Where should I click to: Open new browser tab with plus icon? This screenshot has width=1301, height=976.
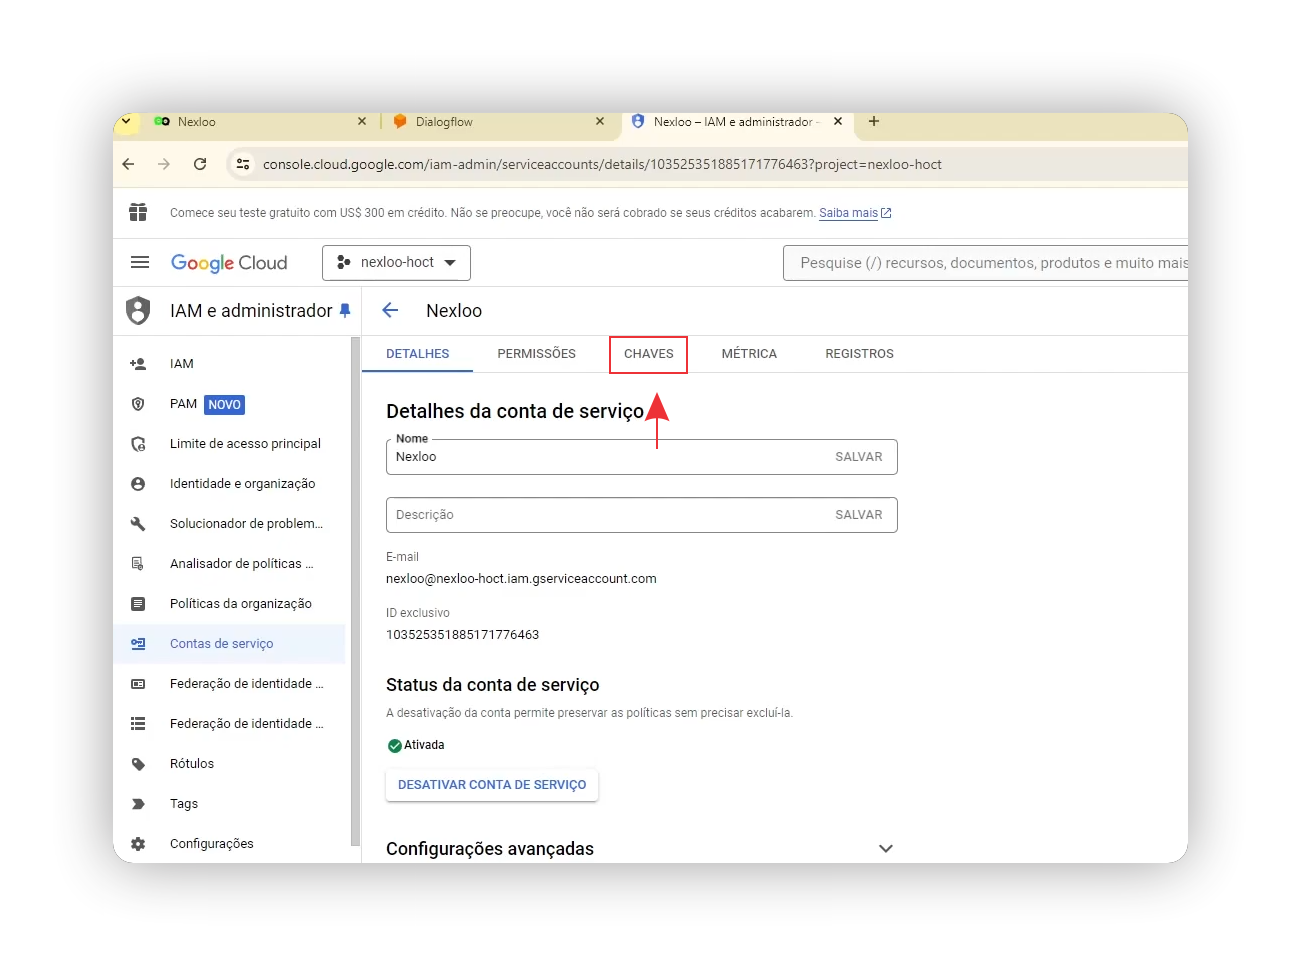click(874, 121)
